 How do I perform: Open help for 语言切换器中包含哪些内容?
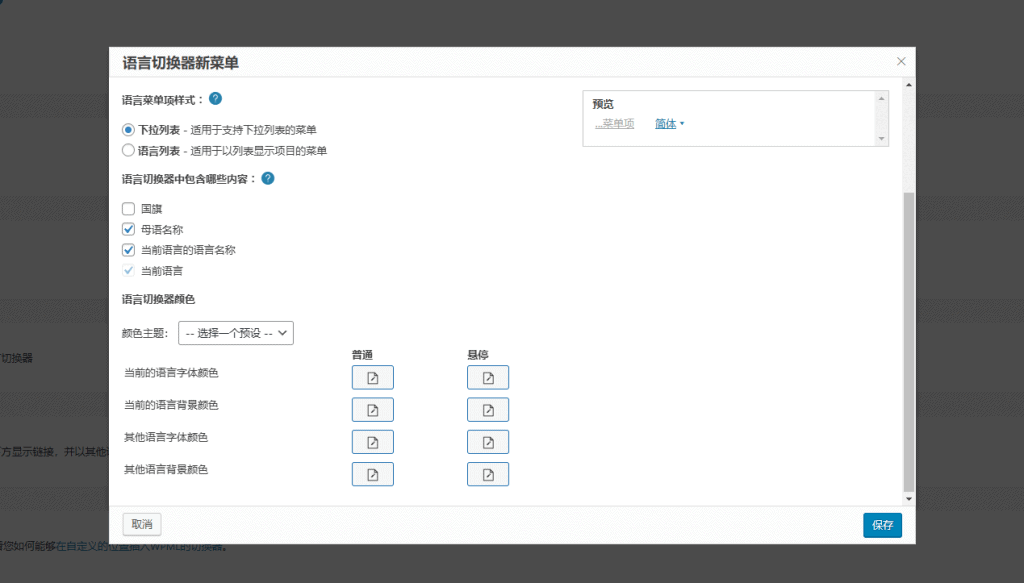tap(268, 178)
